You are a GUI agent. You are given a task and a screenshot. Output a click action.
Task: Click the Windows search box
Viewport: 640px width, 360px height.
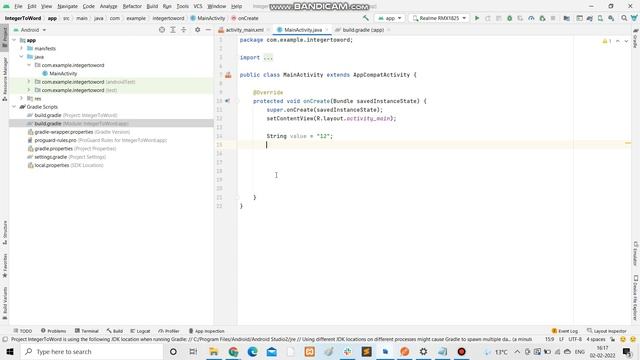pos(91,351)
